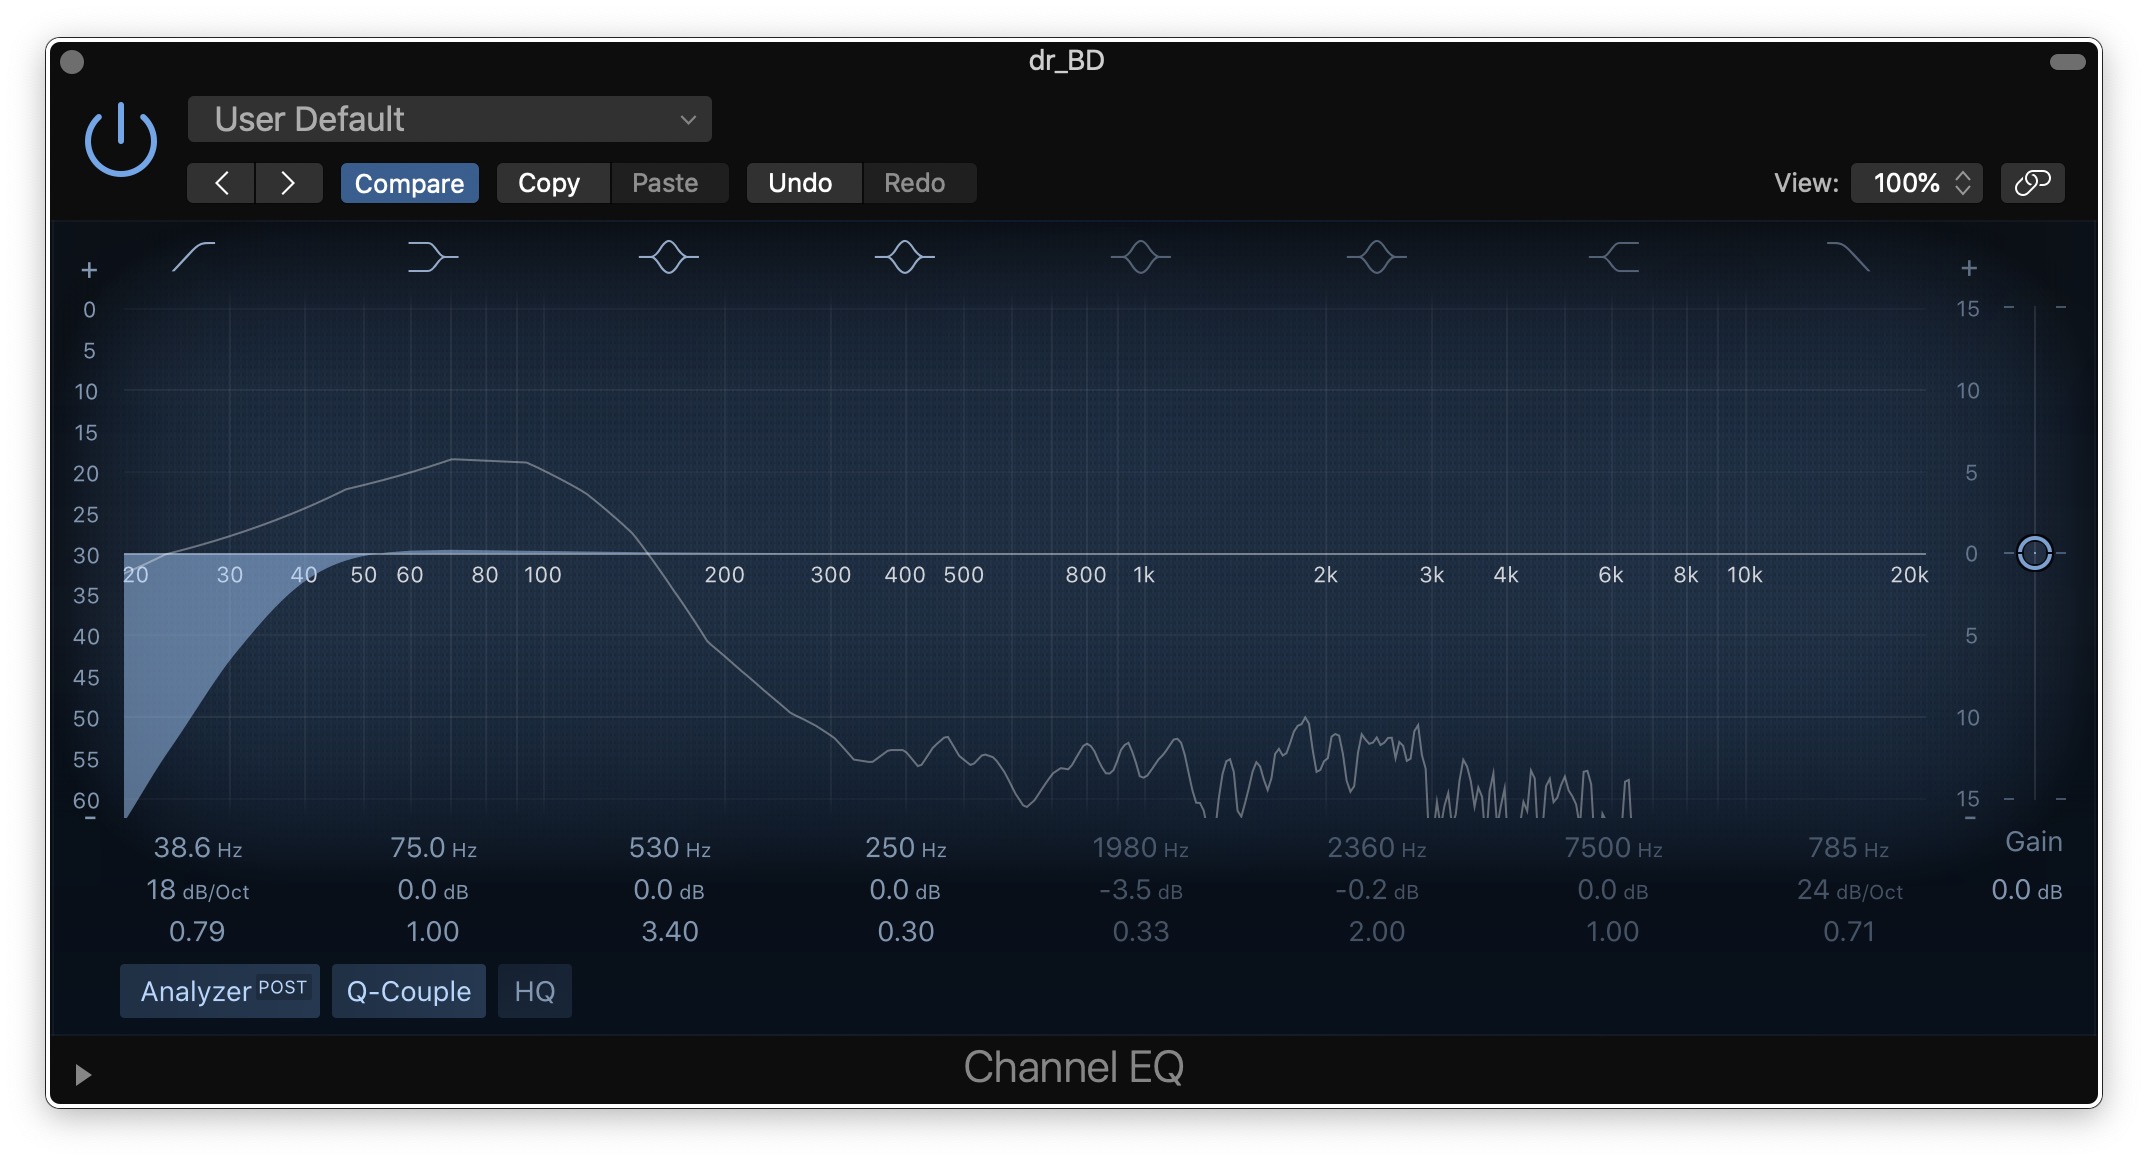Open the User Default preset dropdown

pyautogui.click(x=449, y=119)
